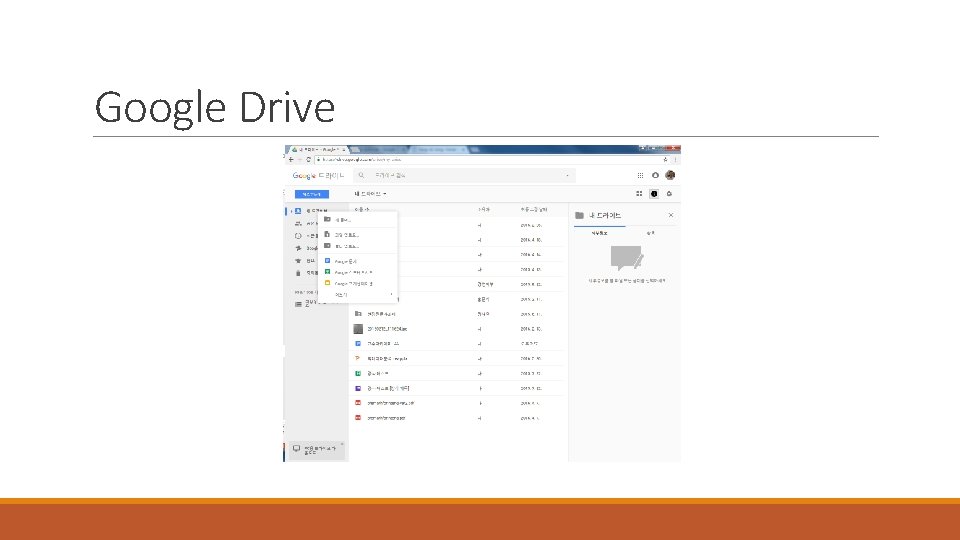Choose Google Slides in context menu
This screenshot has height=540, width=960.
pyautogui.click(x=358, y=283)
